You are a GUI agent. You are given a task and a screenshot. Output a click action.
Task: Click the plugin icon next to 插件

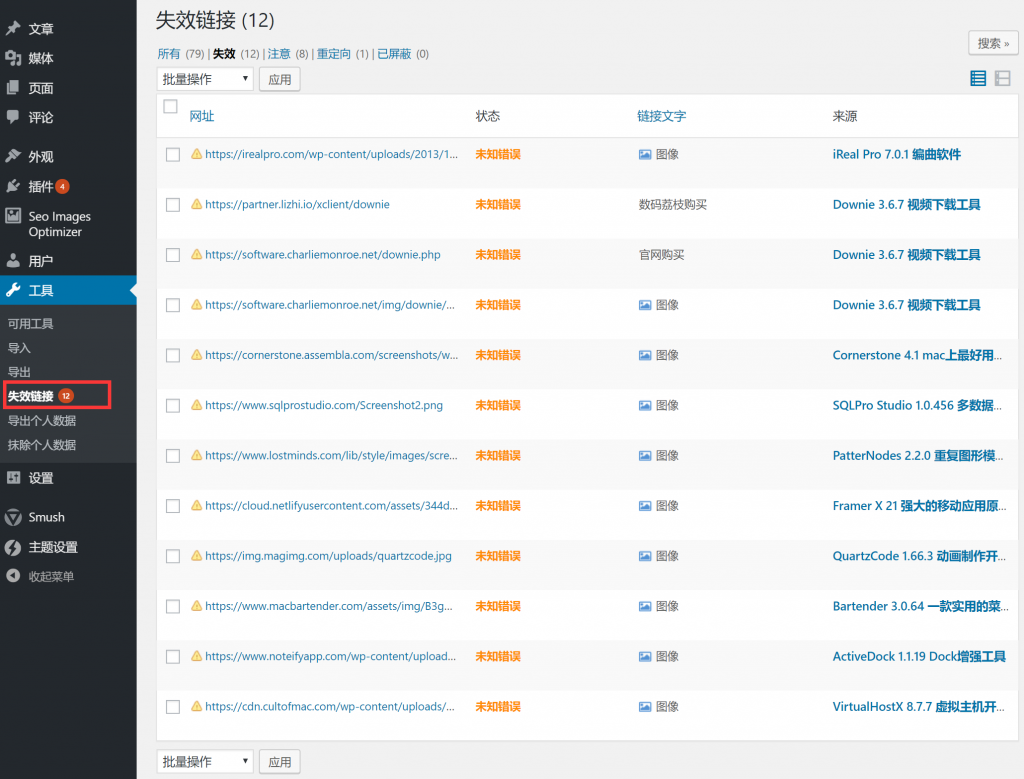click(x=13, y=186)
